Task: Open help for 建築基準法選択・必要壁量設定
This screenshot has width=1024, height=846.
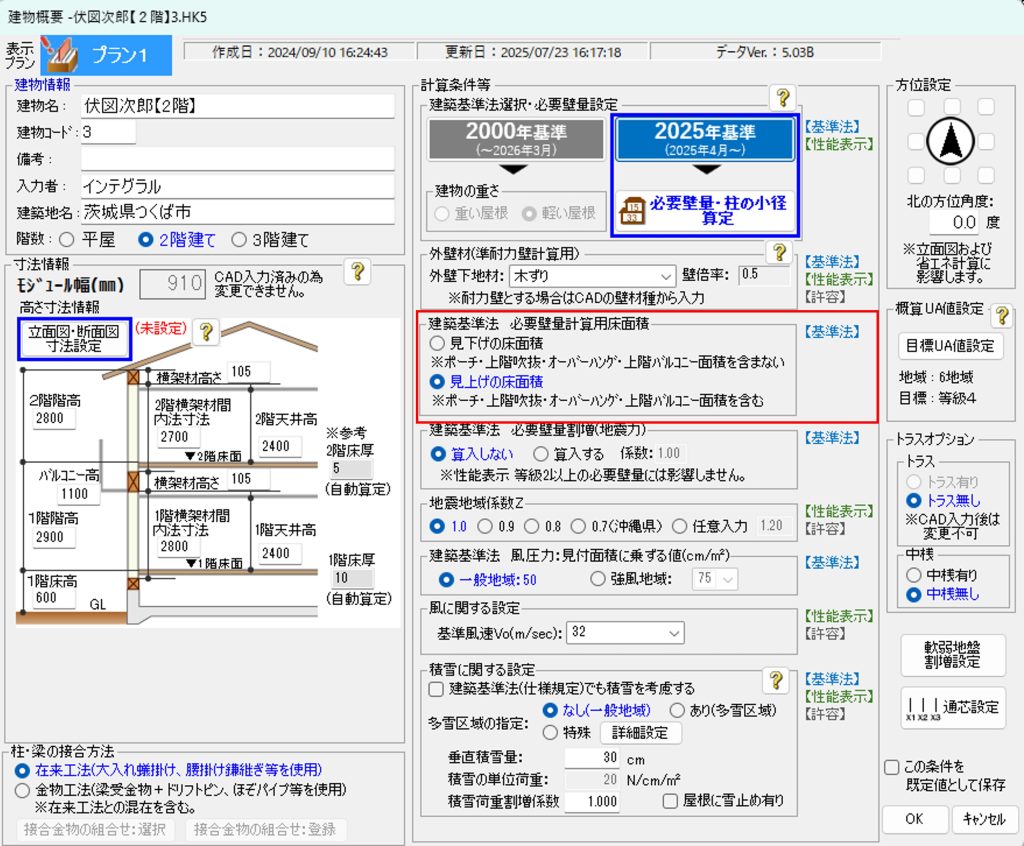Action: [x=782, y=97]
